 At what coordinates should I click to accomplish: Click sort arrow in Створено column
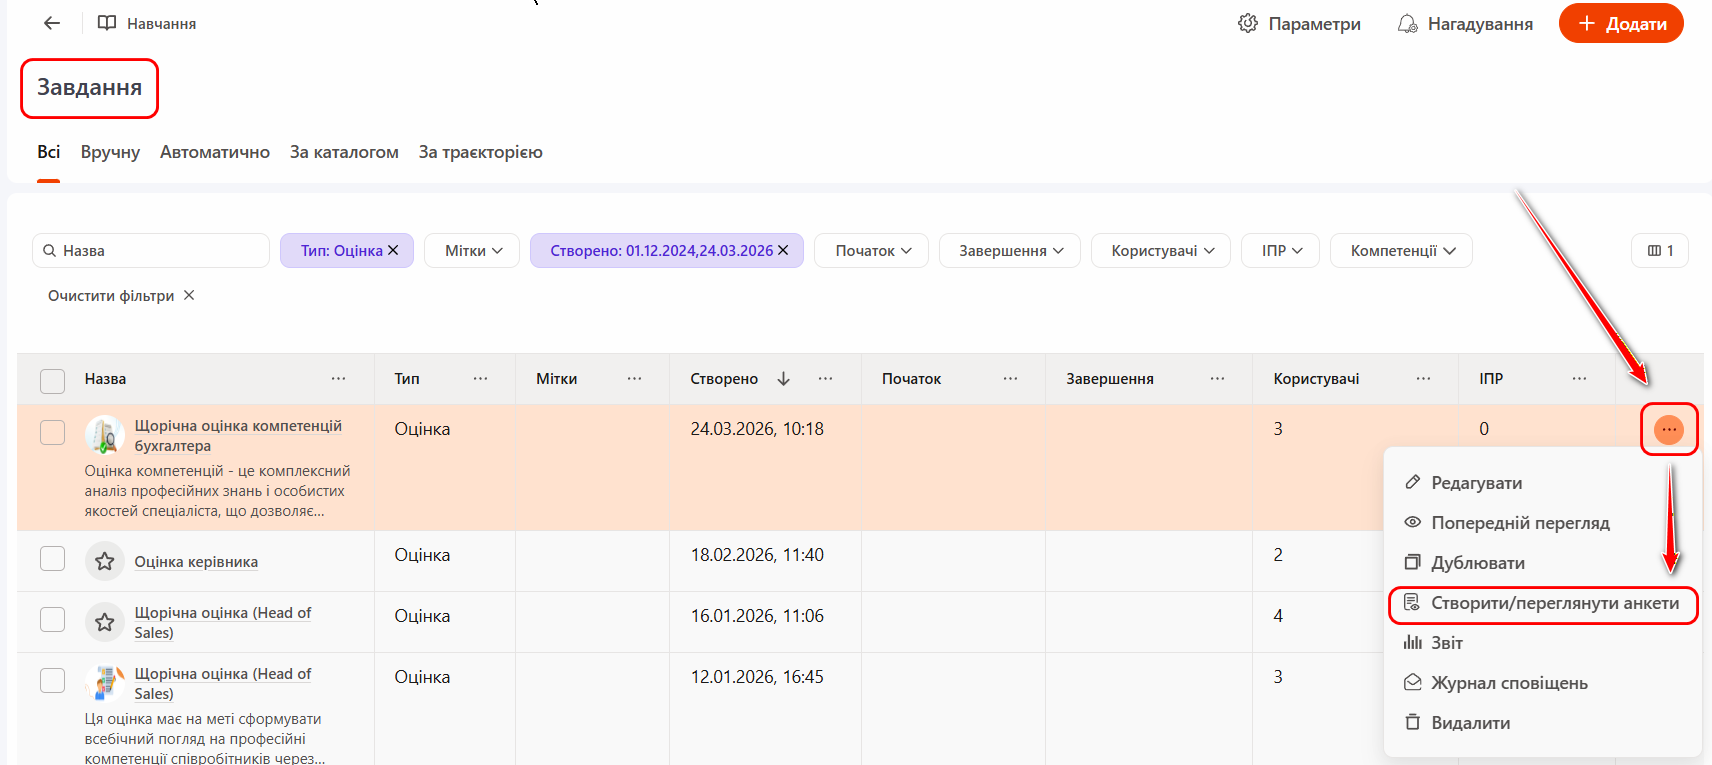(x=783, y=379)
